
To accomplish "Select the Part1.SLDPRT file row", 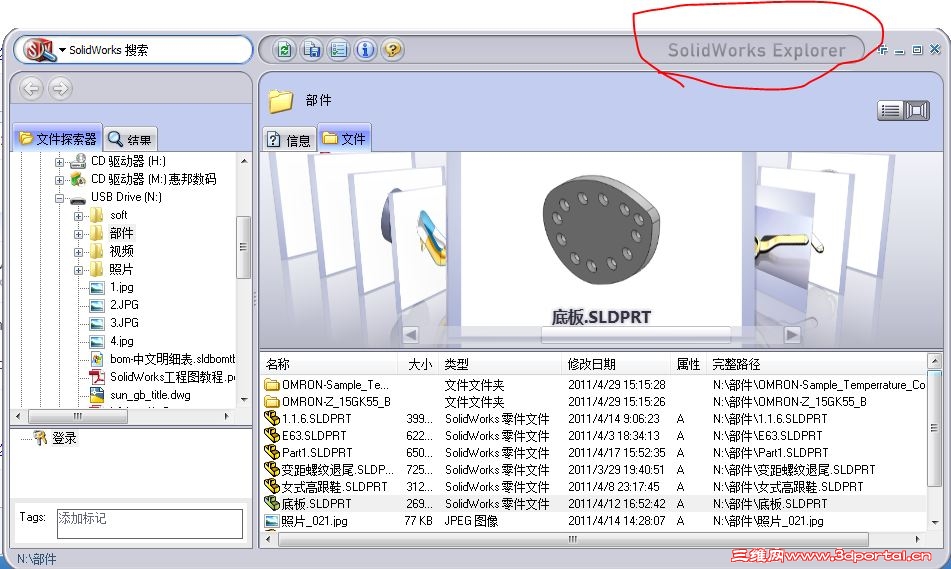I will coord(594,453).
